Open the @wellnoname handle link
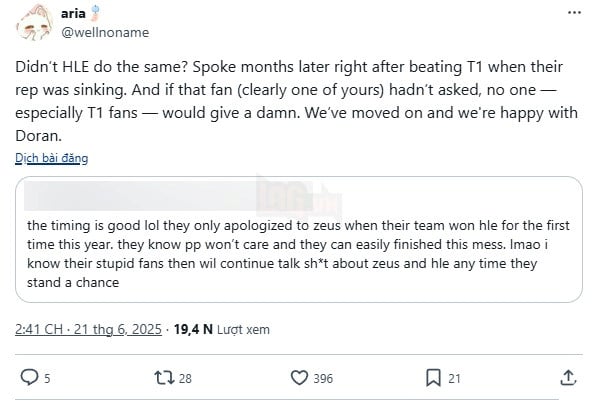 (x=105, y=32)
